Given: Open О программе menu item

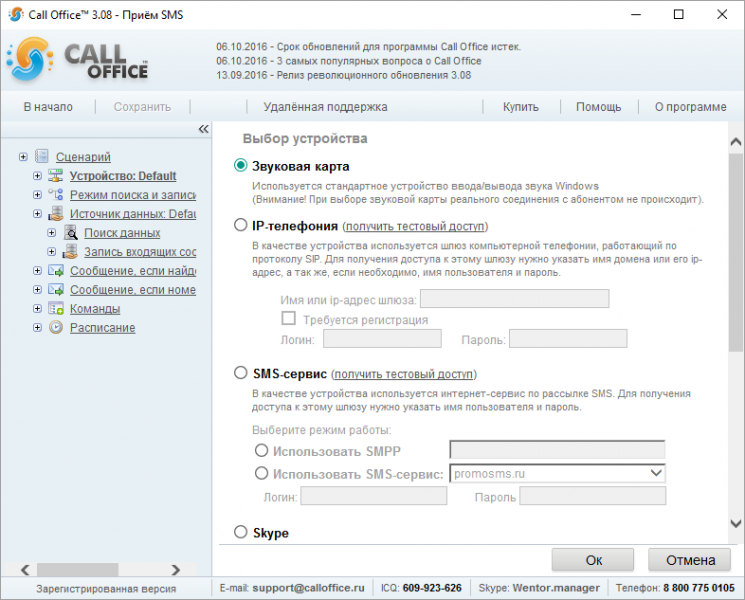Looking at the screenshot, I should click(x=690, y=107).
